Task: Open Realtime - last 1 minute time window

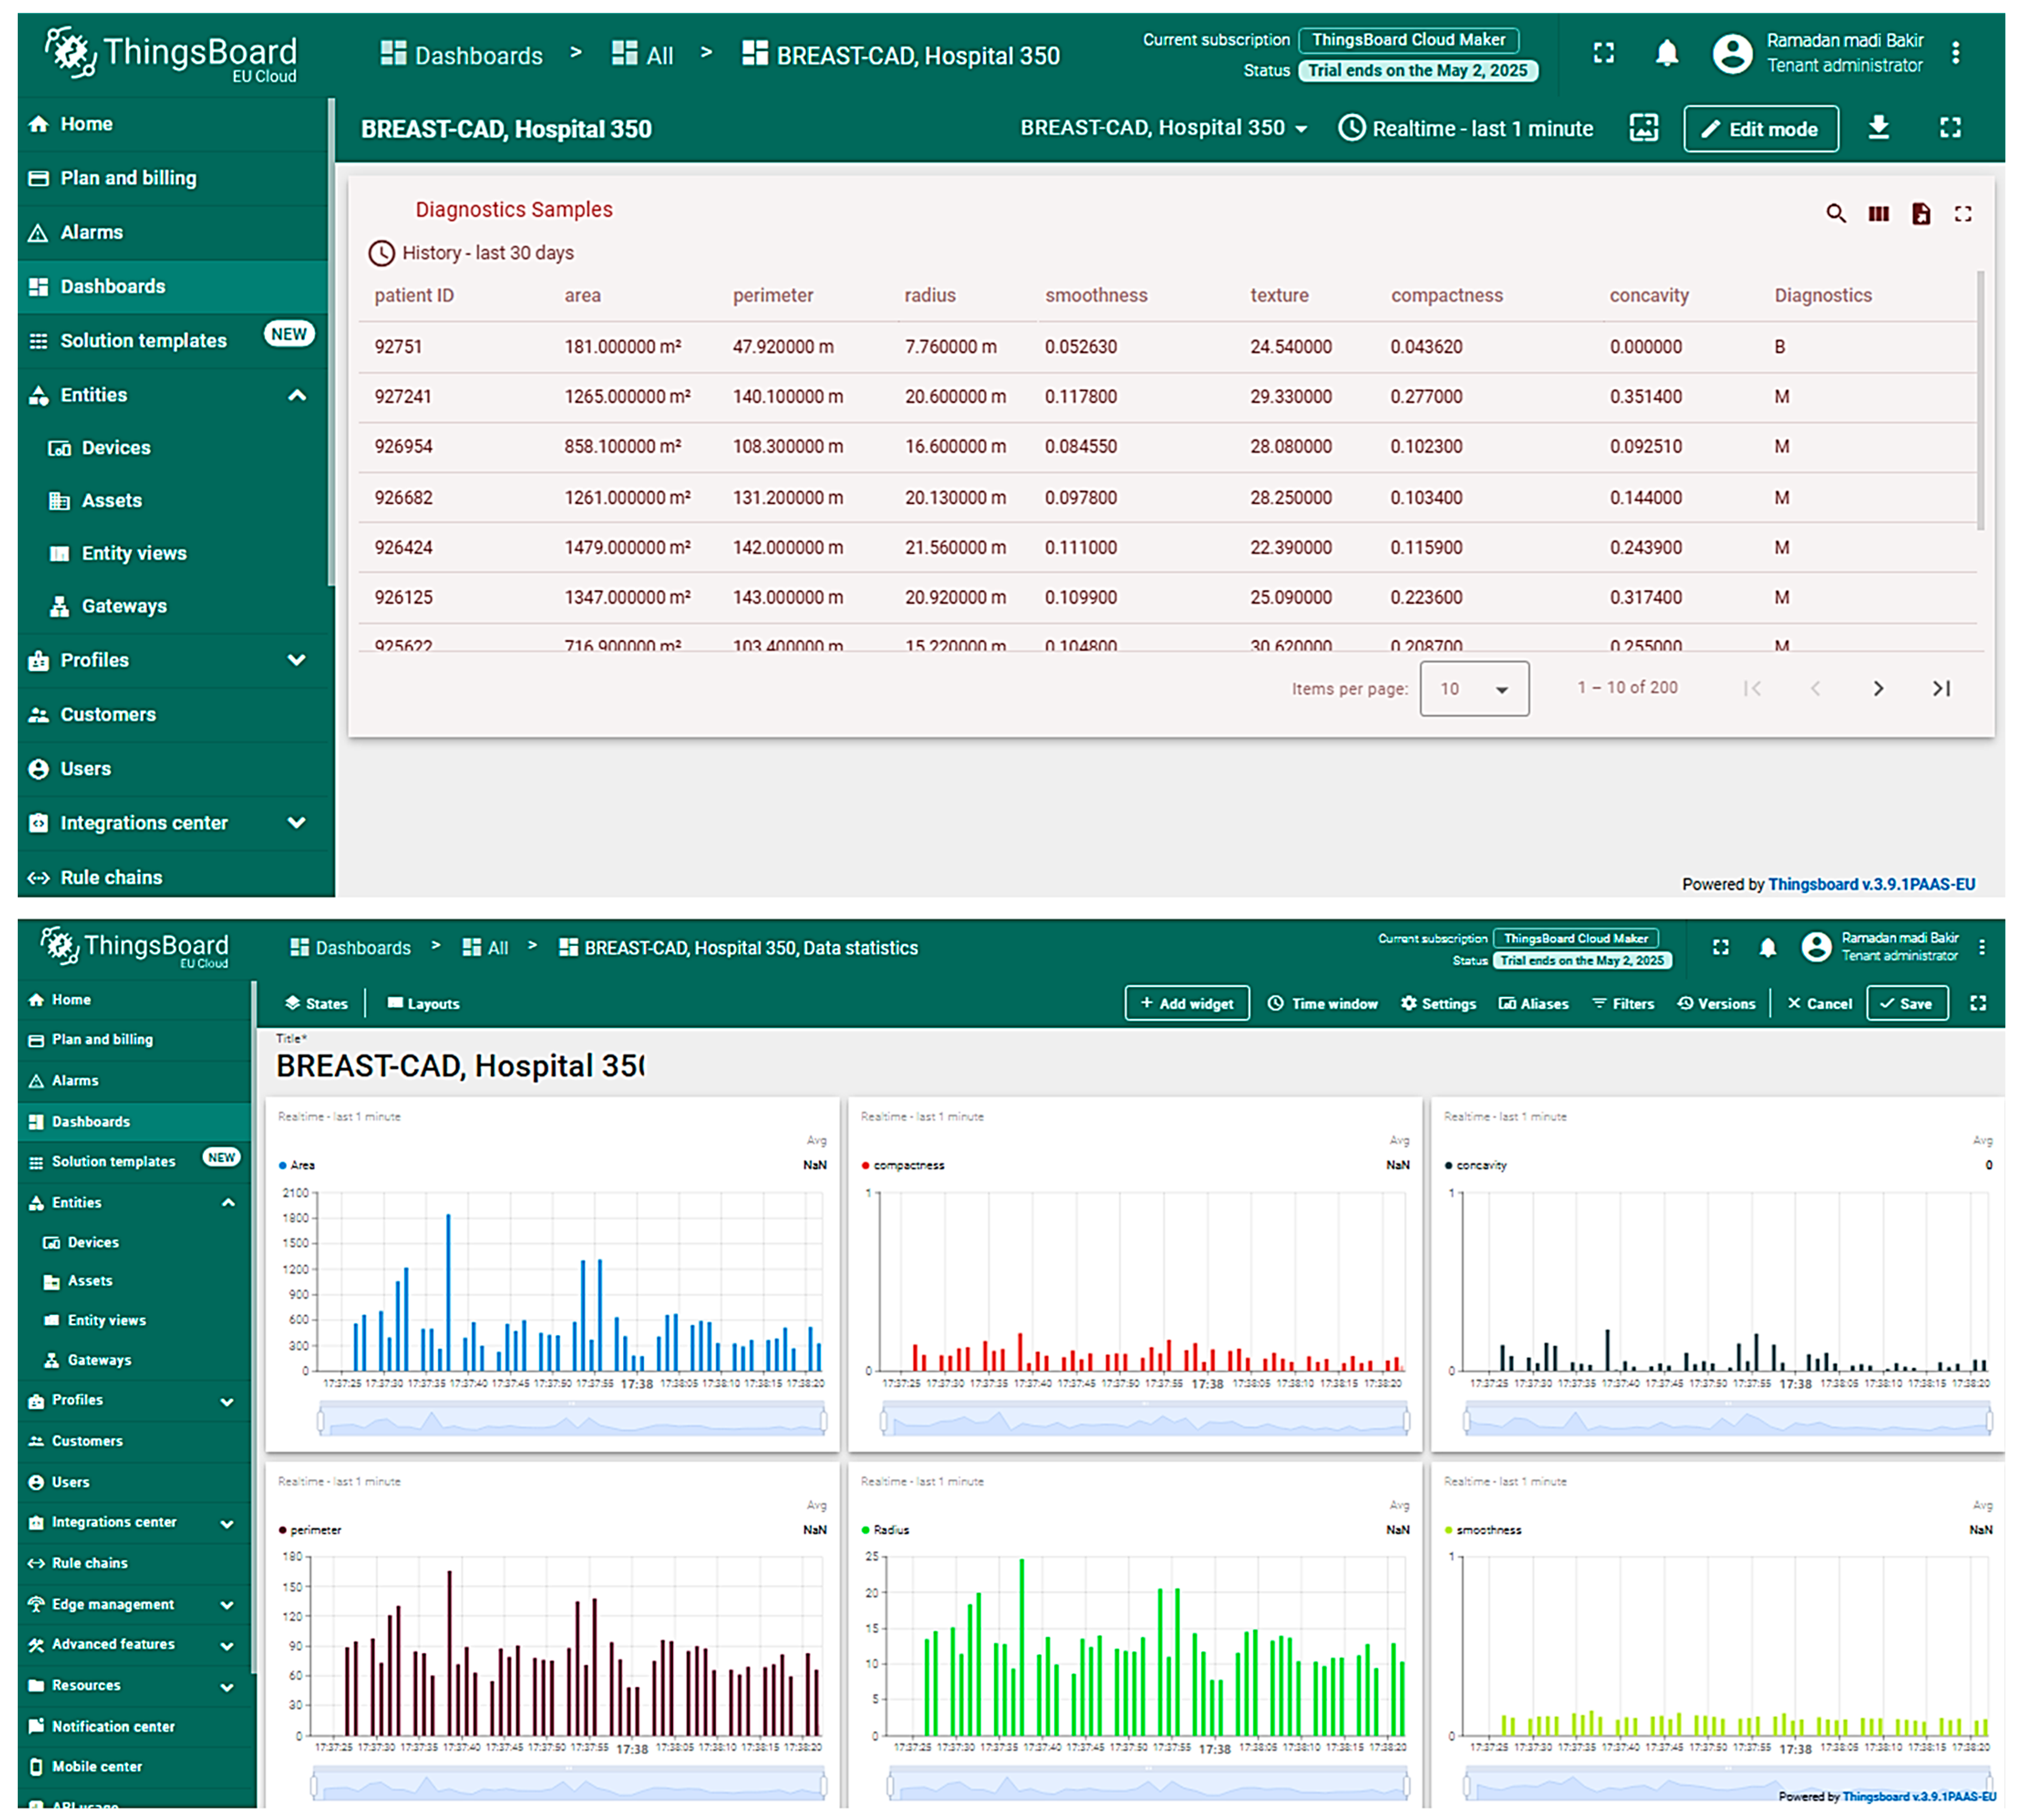Action: coord(1465,128)
